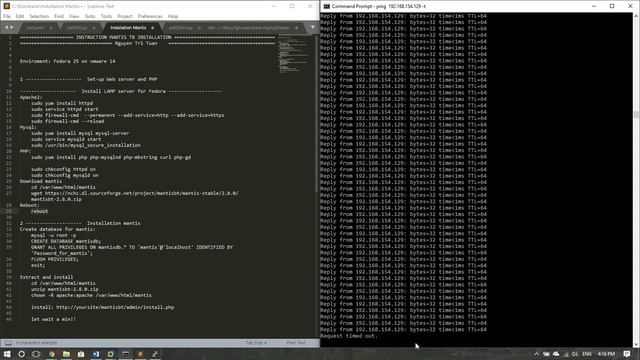Switch to the active Installation Mantis tab

point(128,28)
